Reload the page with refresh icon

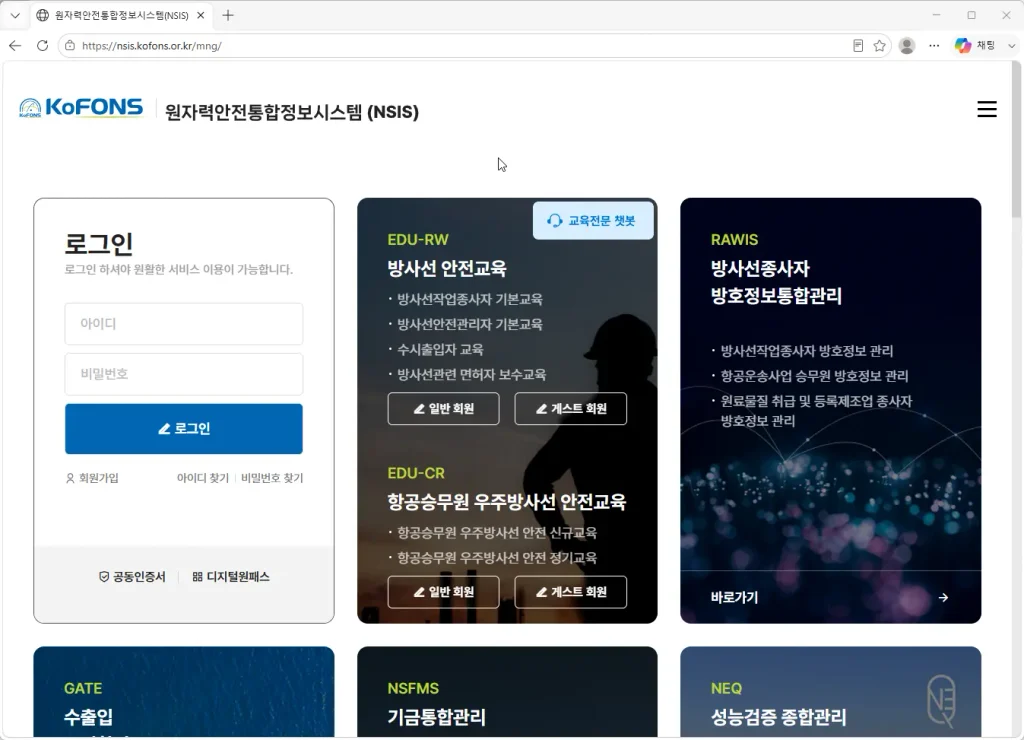point(42,46)
